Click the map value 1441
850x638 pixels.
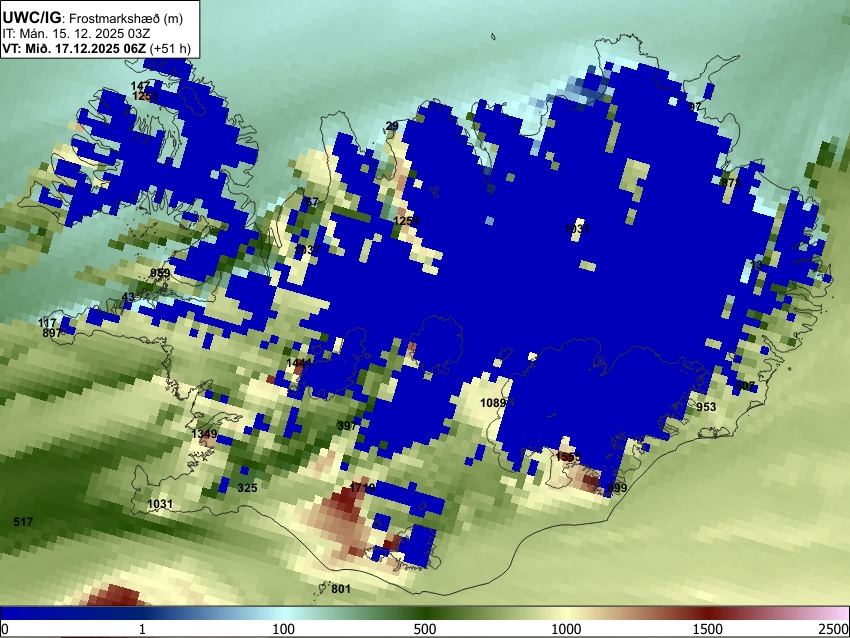pos(299,363)
